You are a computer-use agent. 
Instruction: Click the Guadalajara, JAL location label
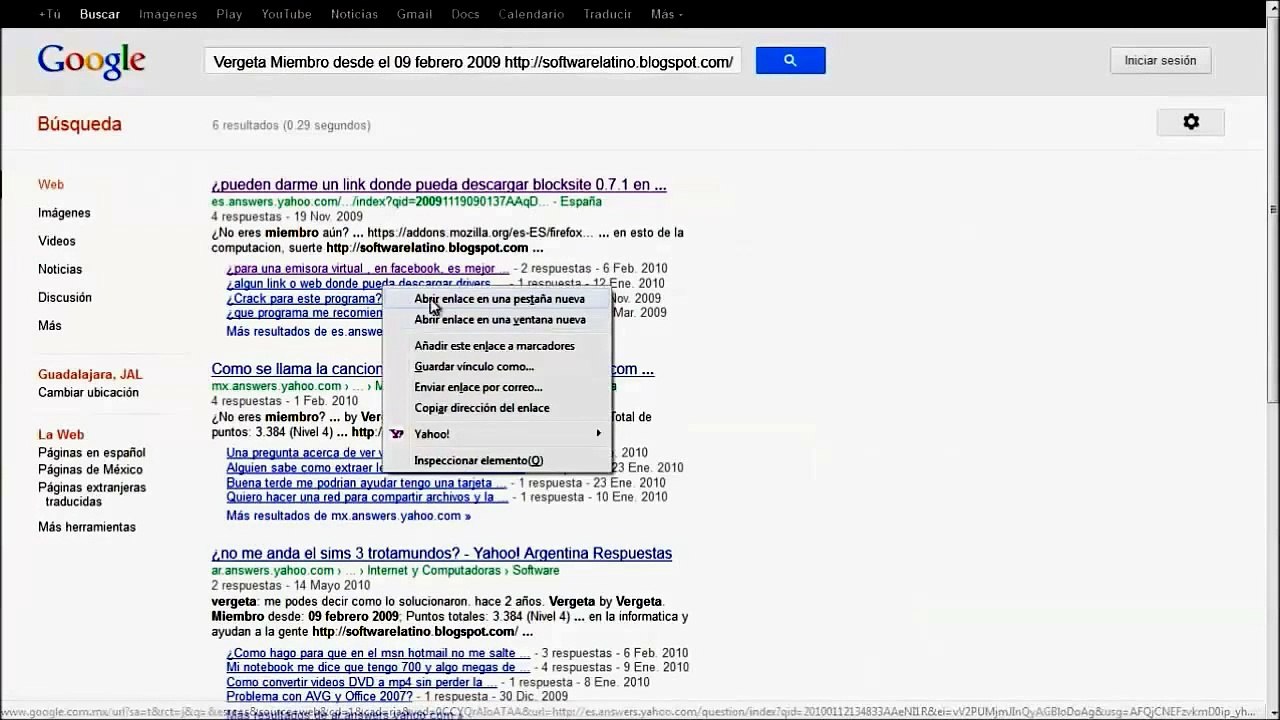90,375
